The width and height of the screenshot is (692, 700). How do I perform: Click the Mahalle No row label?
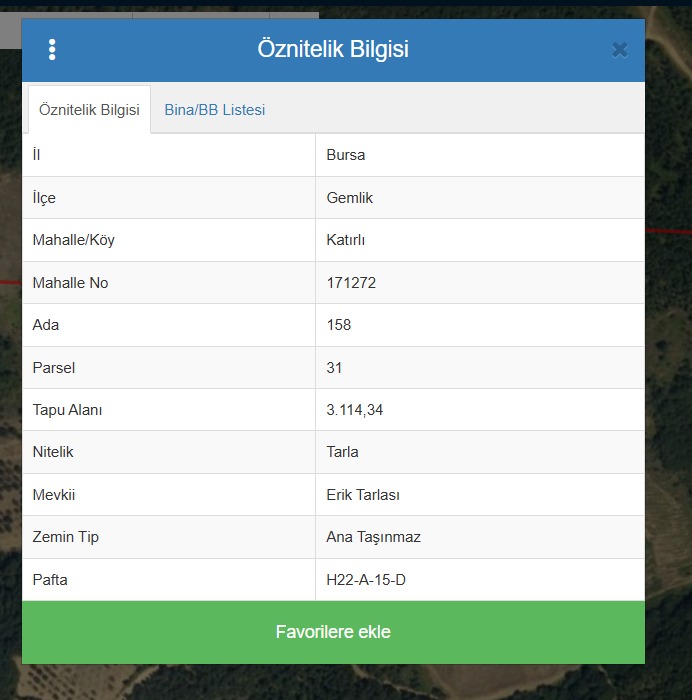coord(70,283)
